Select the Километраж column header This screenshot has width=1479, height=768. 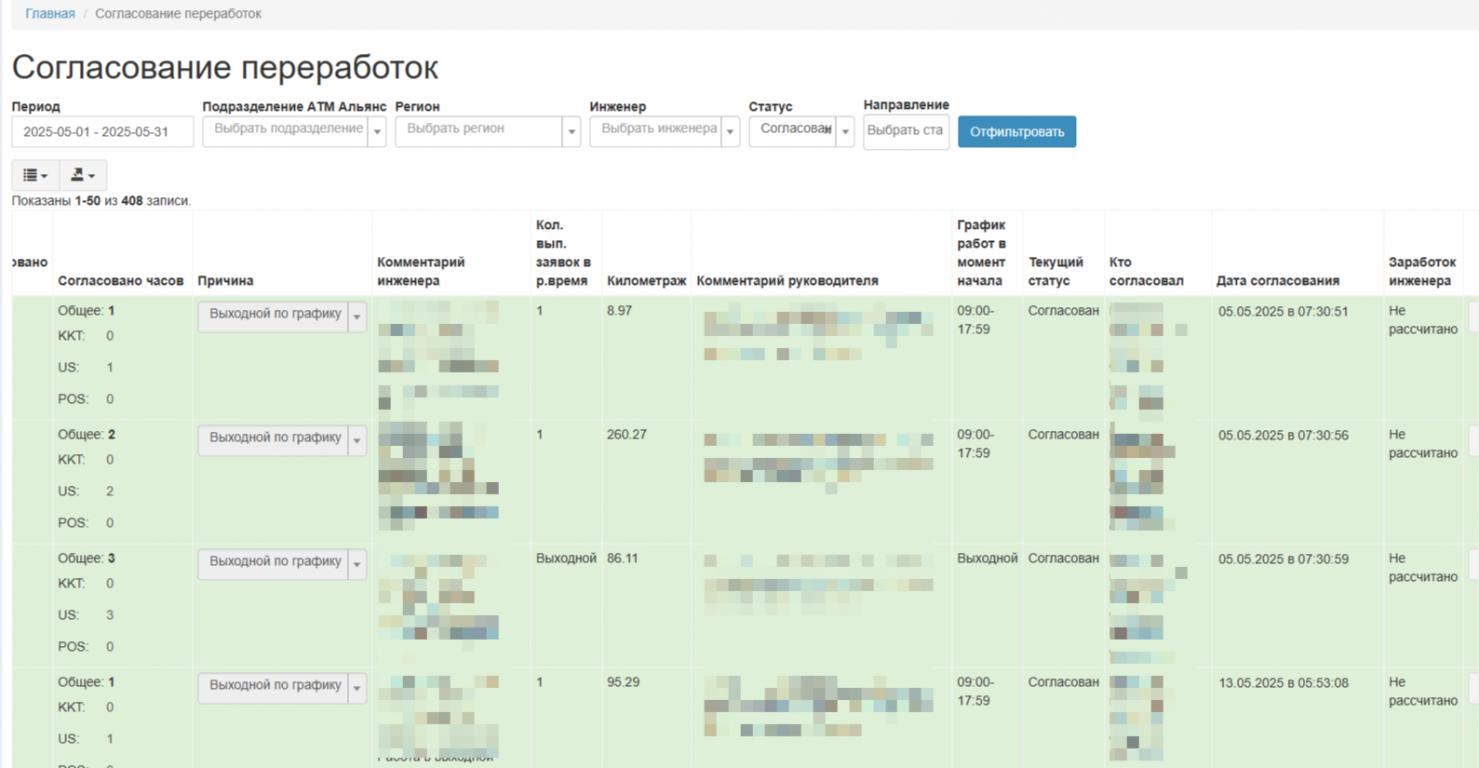point(646,281)
